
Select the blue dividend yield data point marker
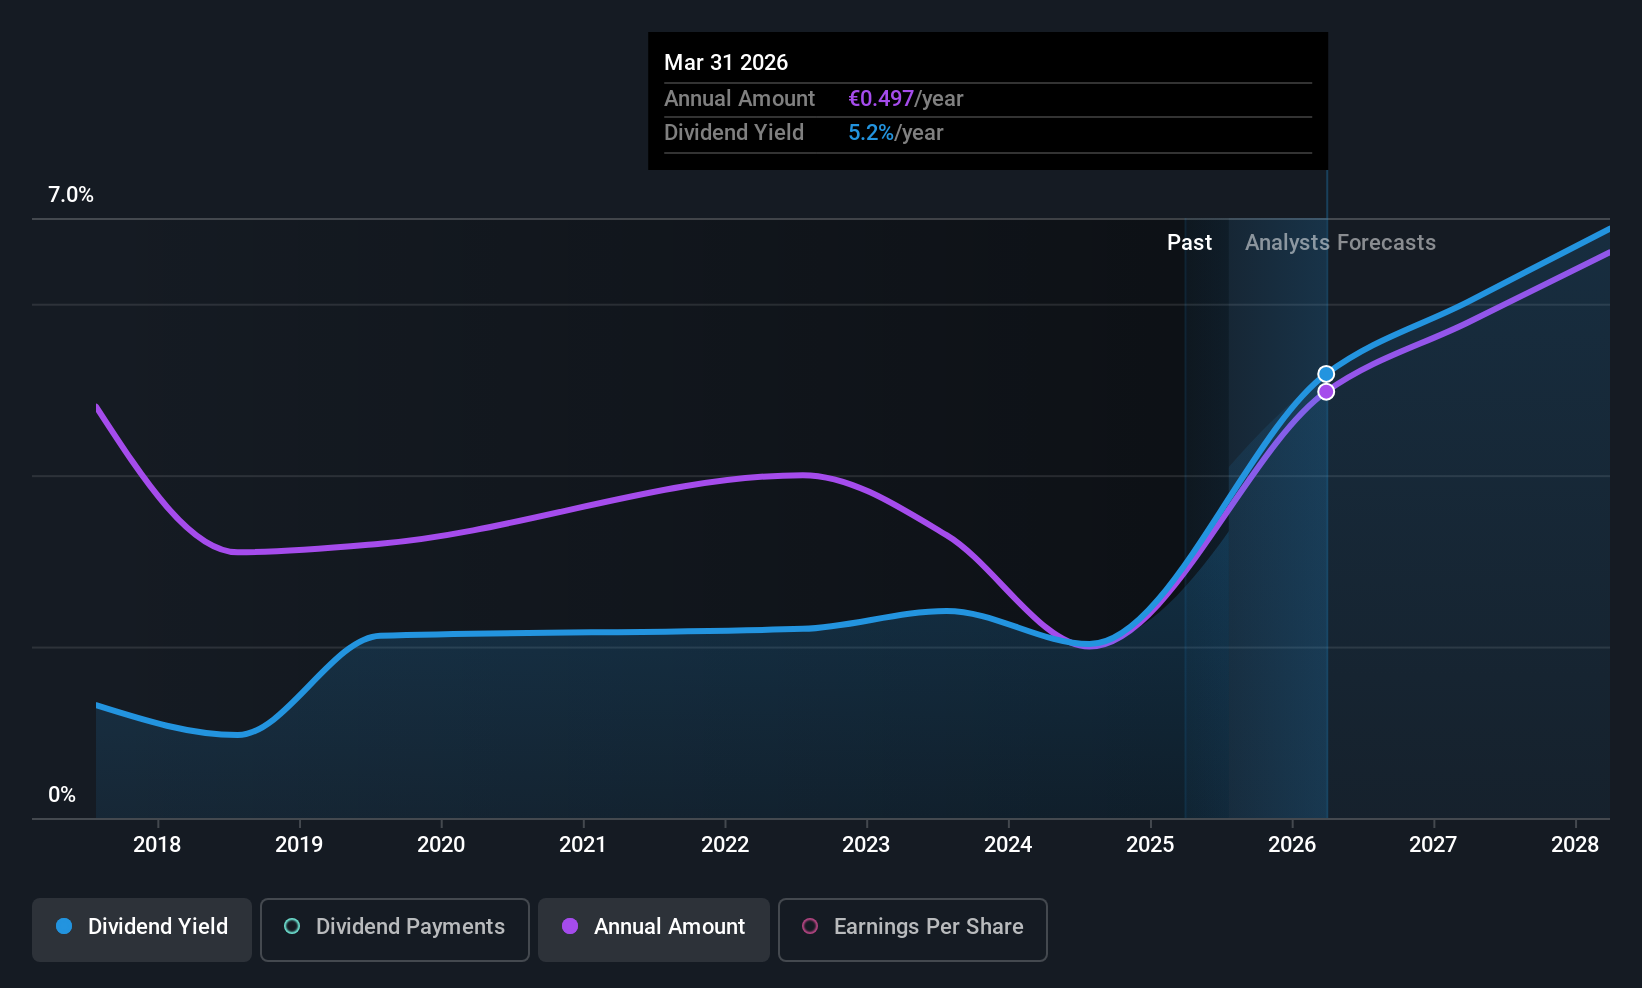point(1326,374)
